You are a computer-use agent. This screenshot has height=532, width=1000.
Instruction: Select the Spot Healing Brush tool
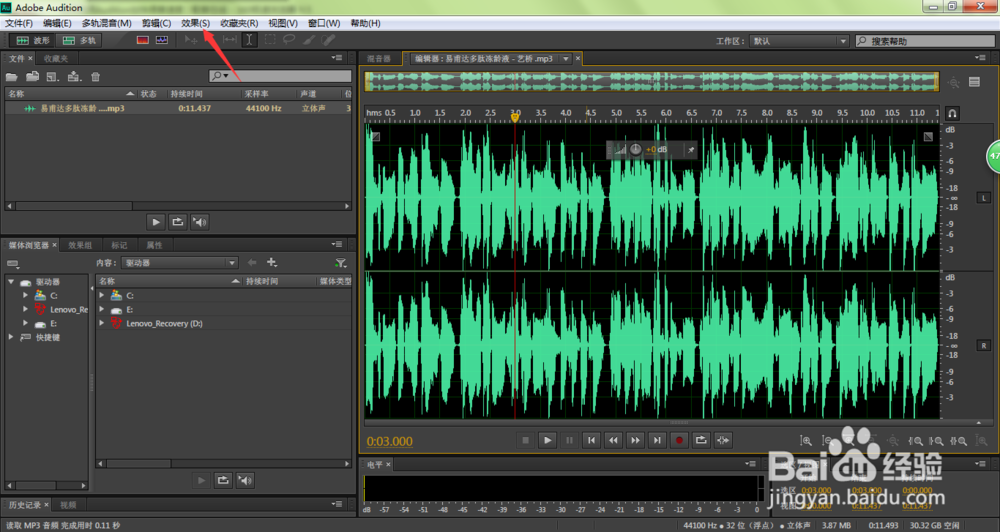click(x=328, y=40)
